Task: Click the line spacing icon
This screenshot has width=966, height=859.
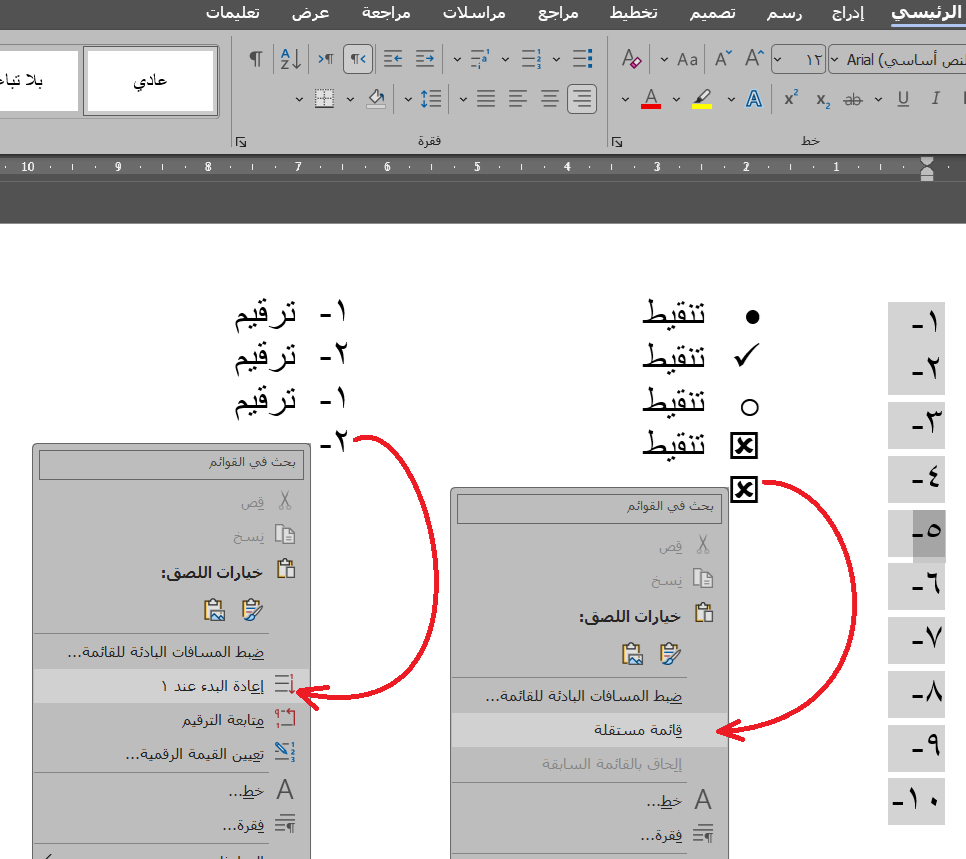Action: point(430,99)
